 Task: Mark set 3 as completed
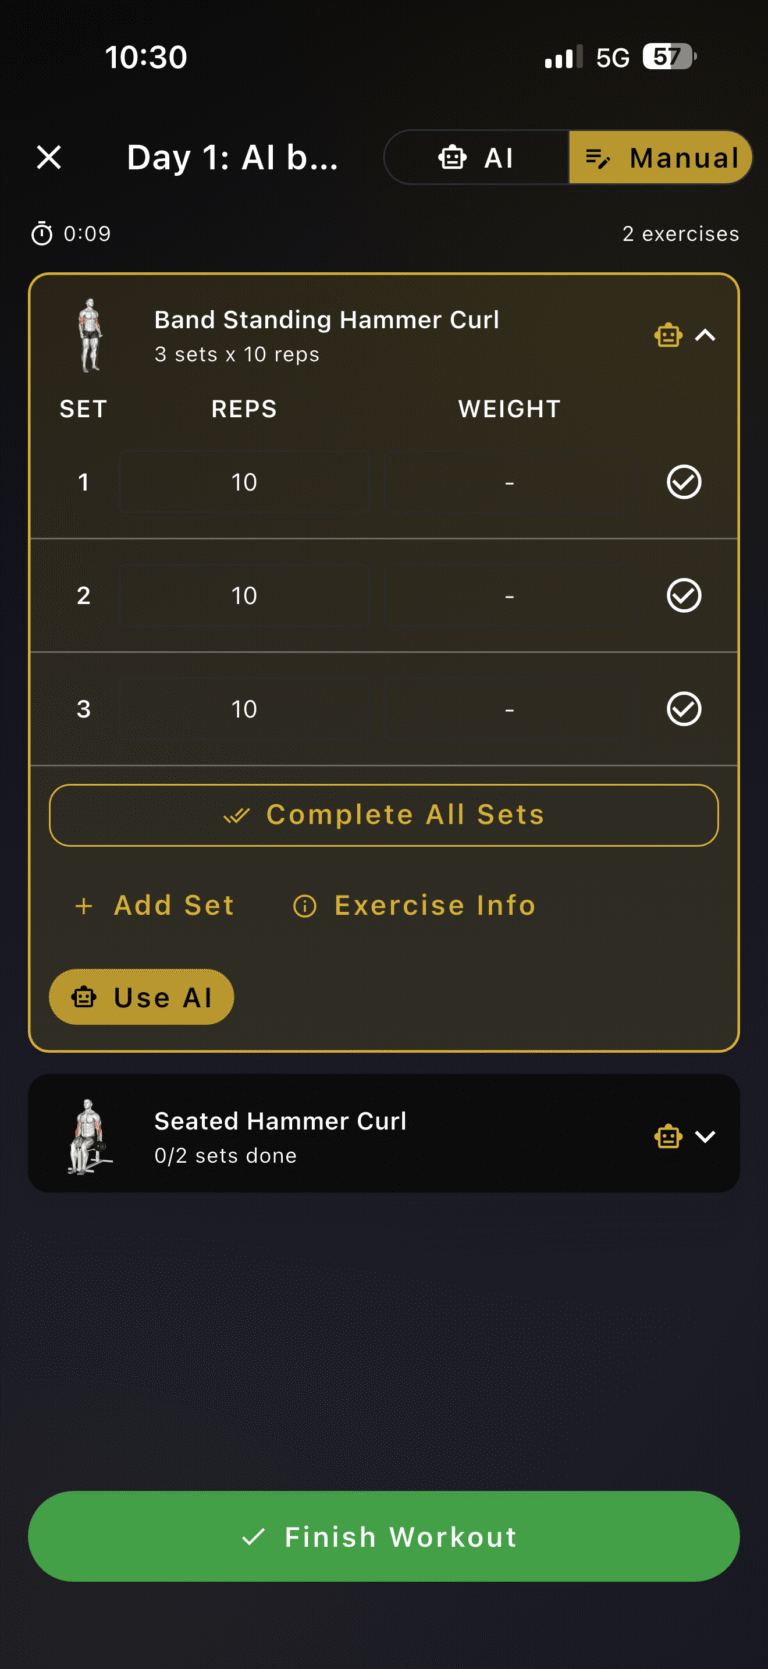(x=684, y=709)
